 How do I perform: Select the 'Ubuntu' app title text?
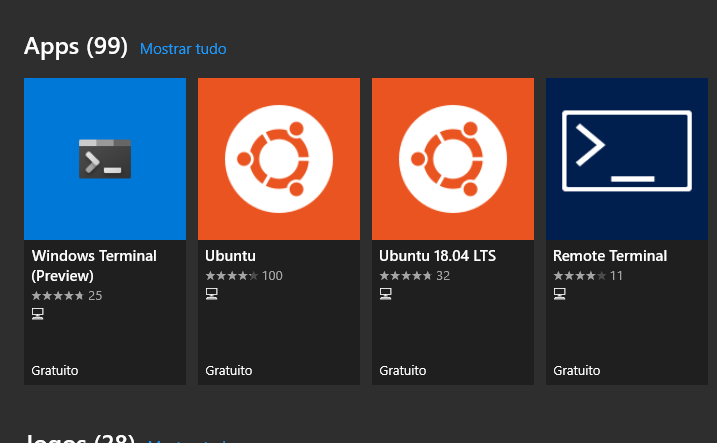coord(230,256)
